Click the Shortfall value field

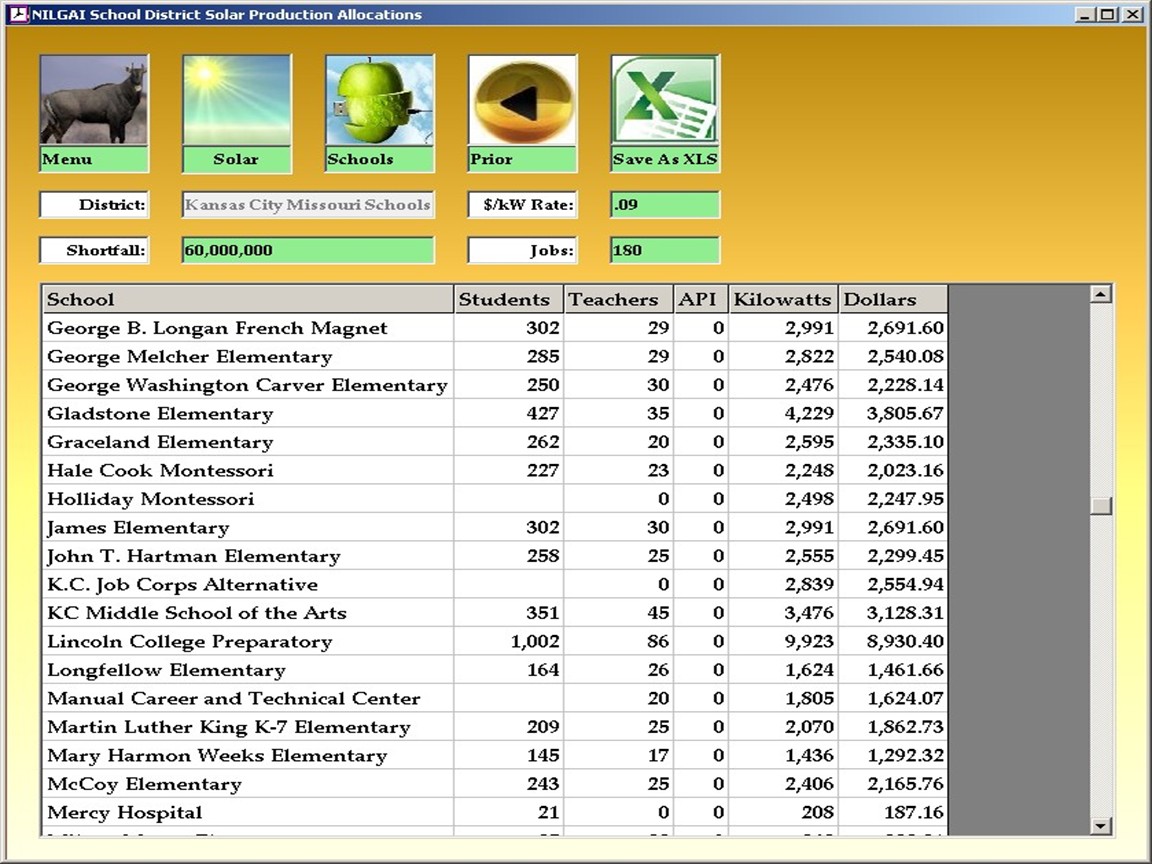pyautogui.click(x=308, y=250)
